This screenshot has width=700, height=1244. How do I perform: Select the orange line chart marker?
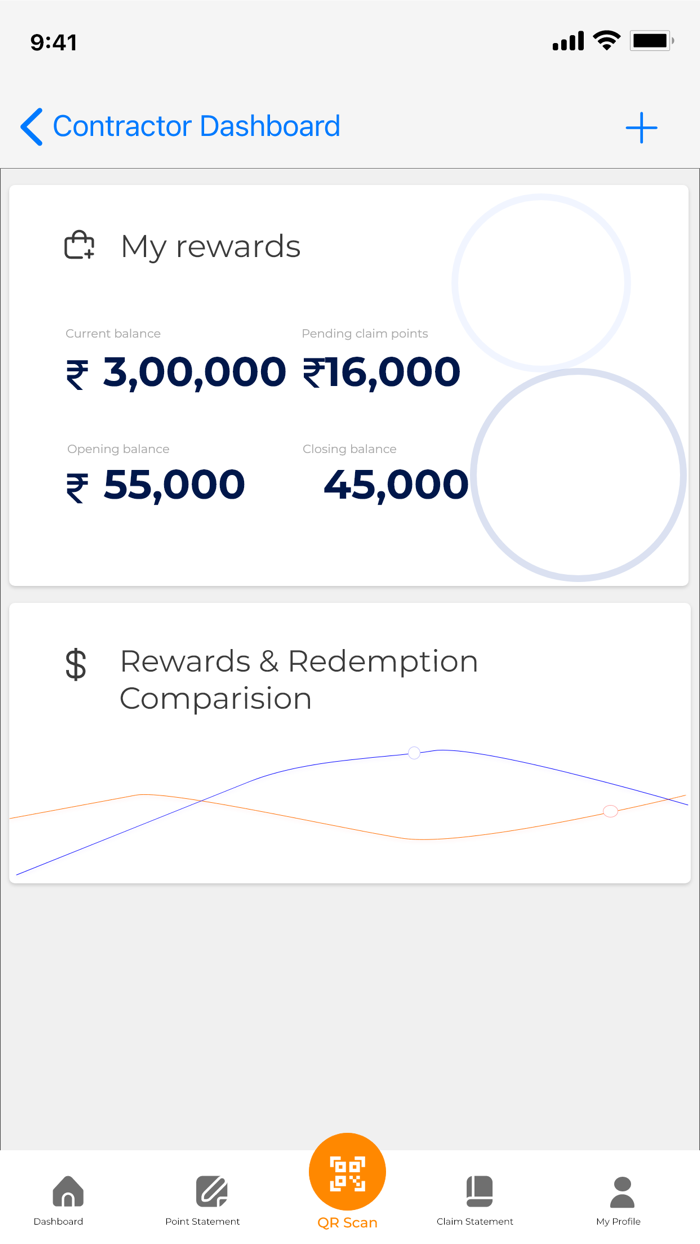tap(610, 811)
